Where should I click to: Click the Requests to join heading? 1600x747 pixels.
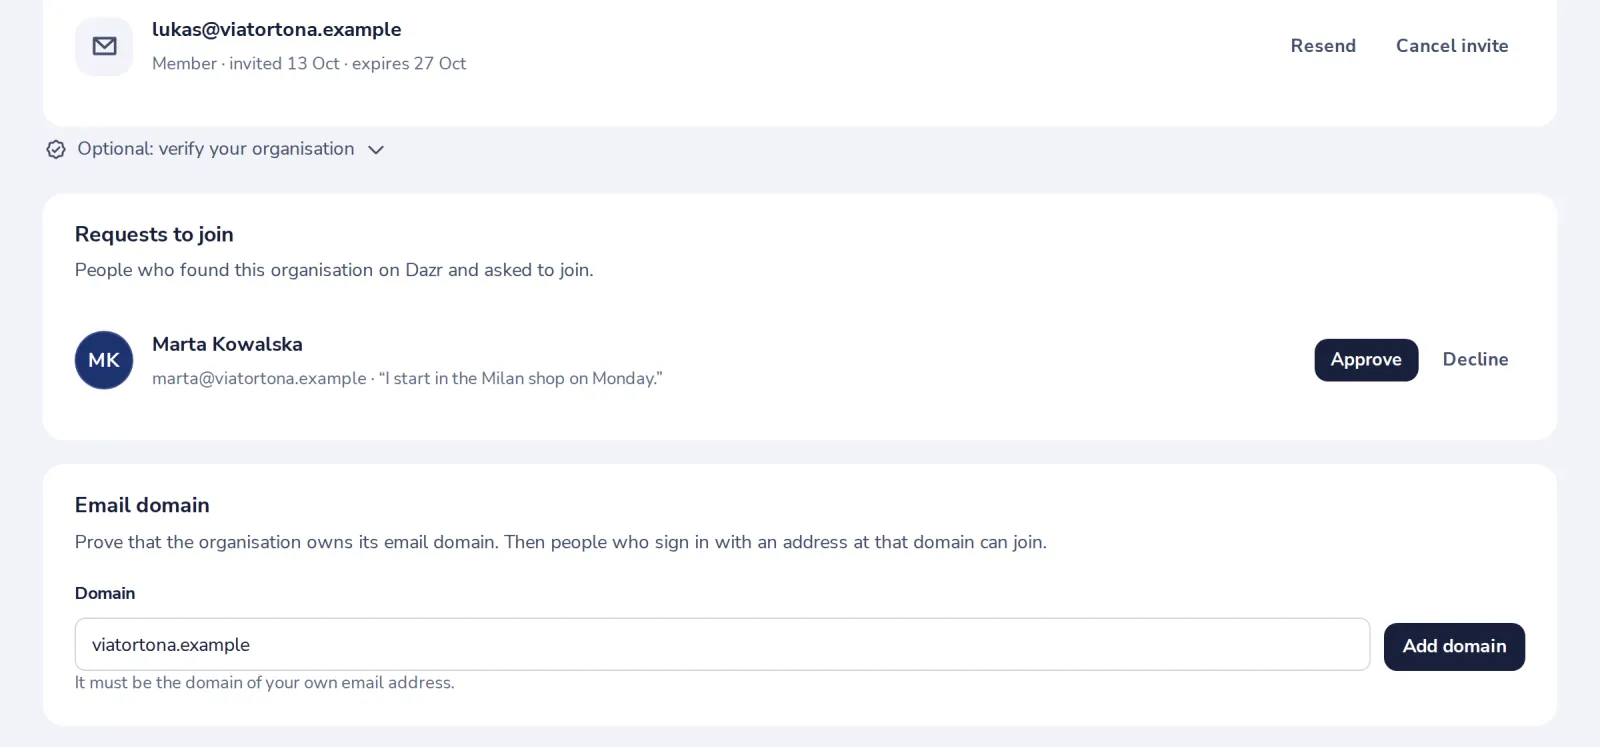pyautogui.click(x=154, y=234)
